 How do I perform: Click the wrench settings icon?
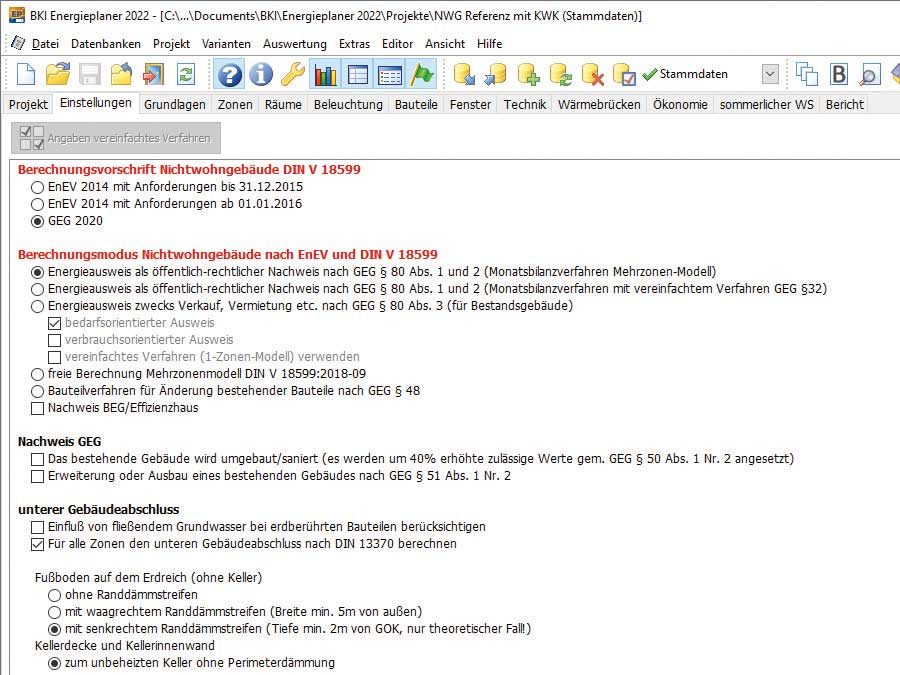click(x=293, y=75)
